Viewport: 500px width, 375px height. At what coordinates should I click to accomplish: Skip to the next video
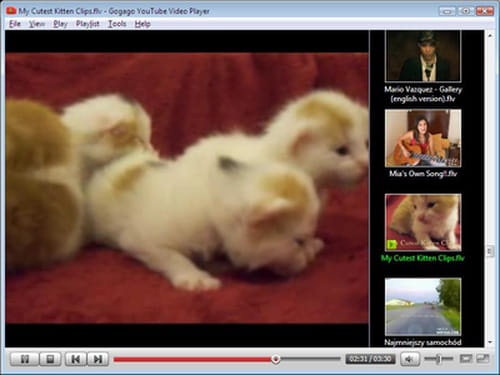(98, 359)
